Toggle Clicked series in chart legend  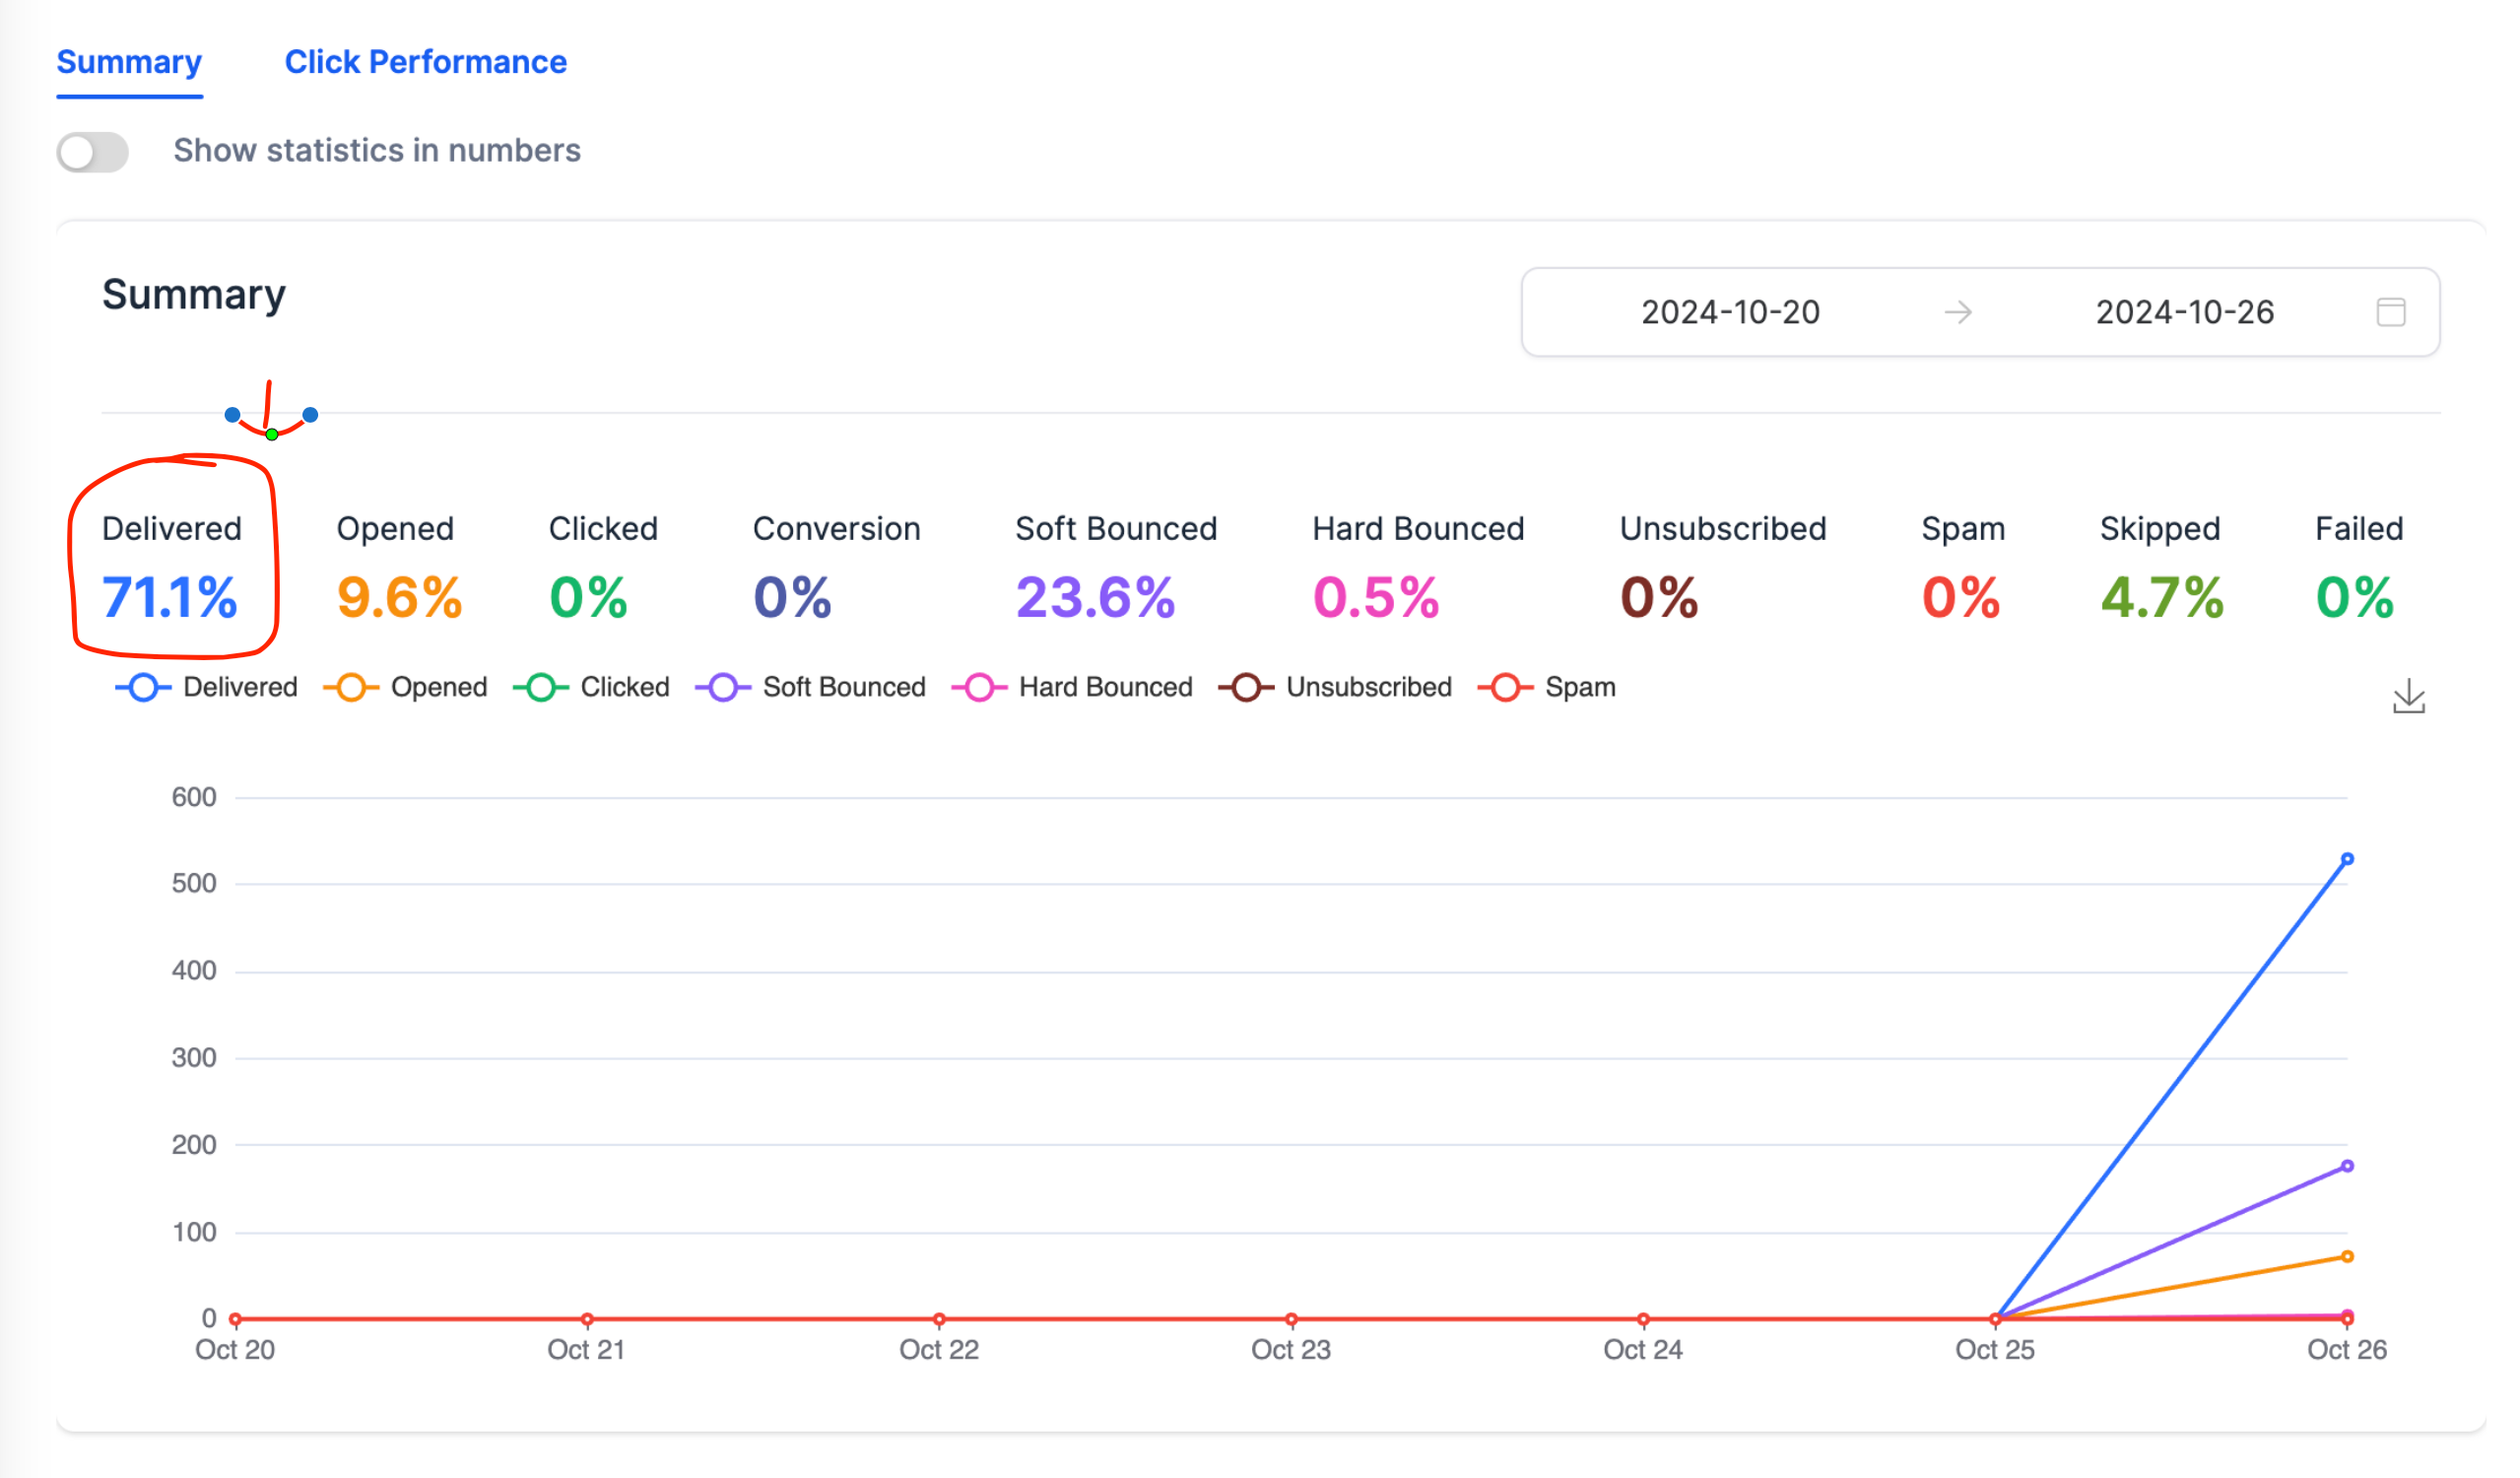click(591, 687)
